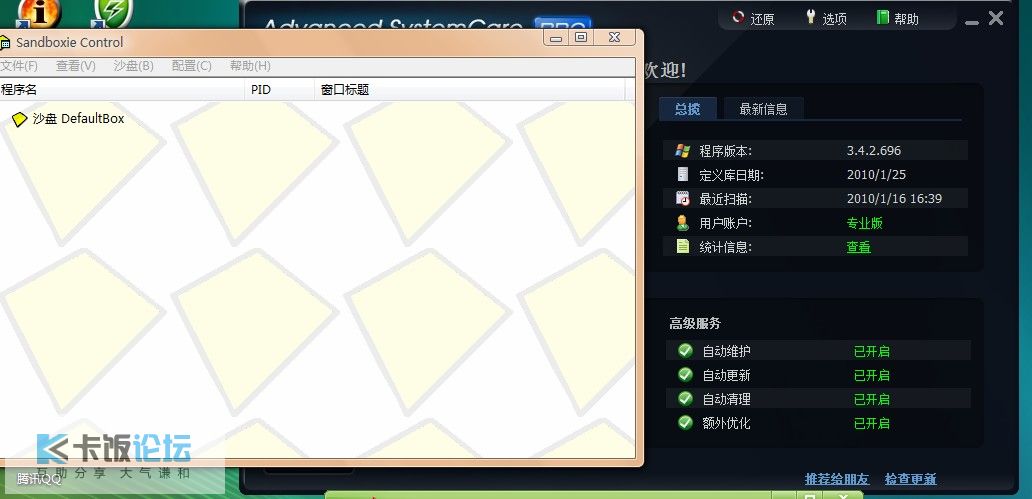Click the green book icon beside 帮助
The height and width of the screenshot is (499, 1032).
(883, 17)
